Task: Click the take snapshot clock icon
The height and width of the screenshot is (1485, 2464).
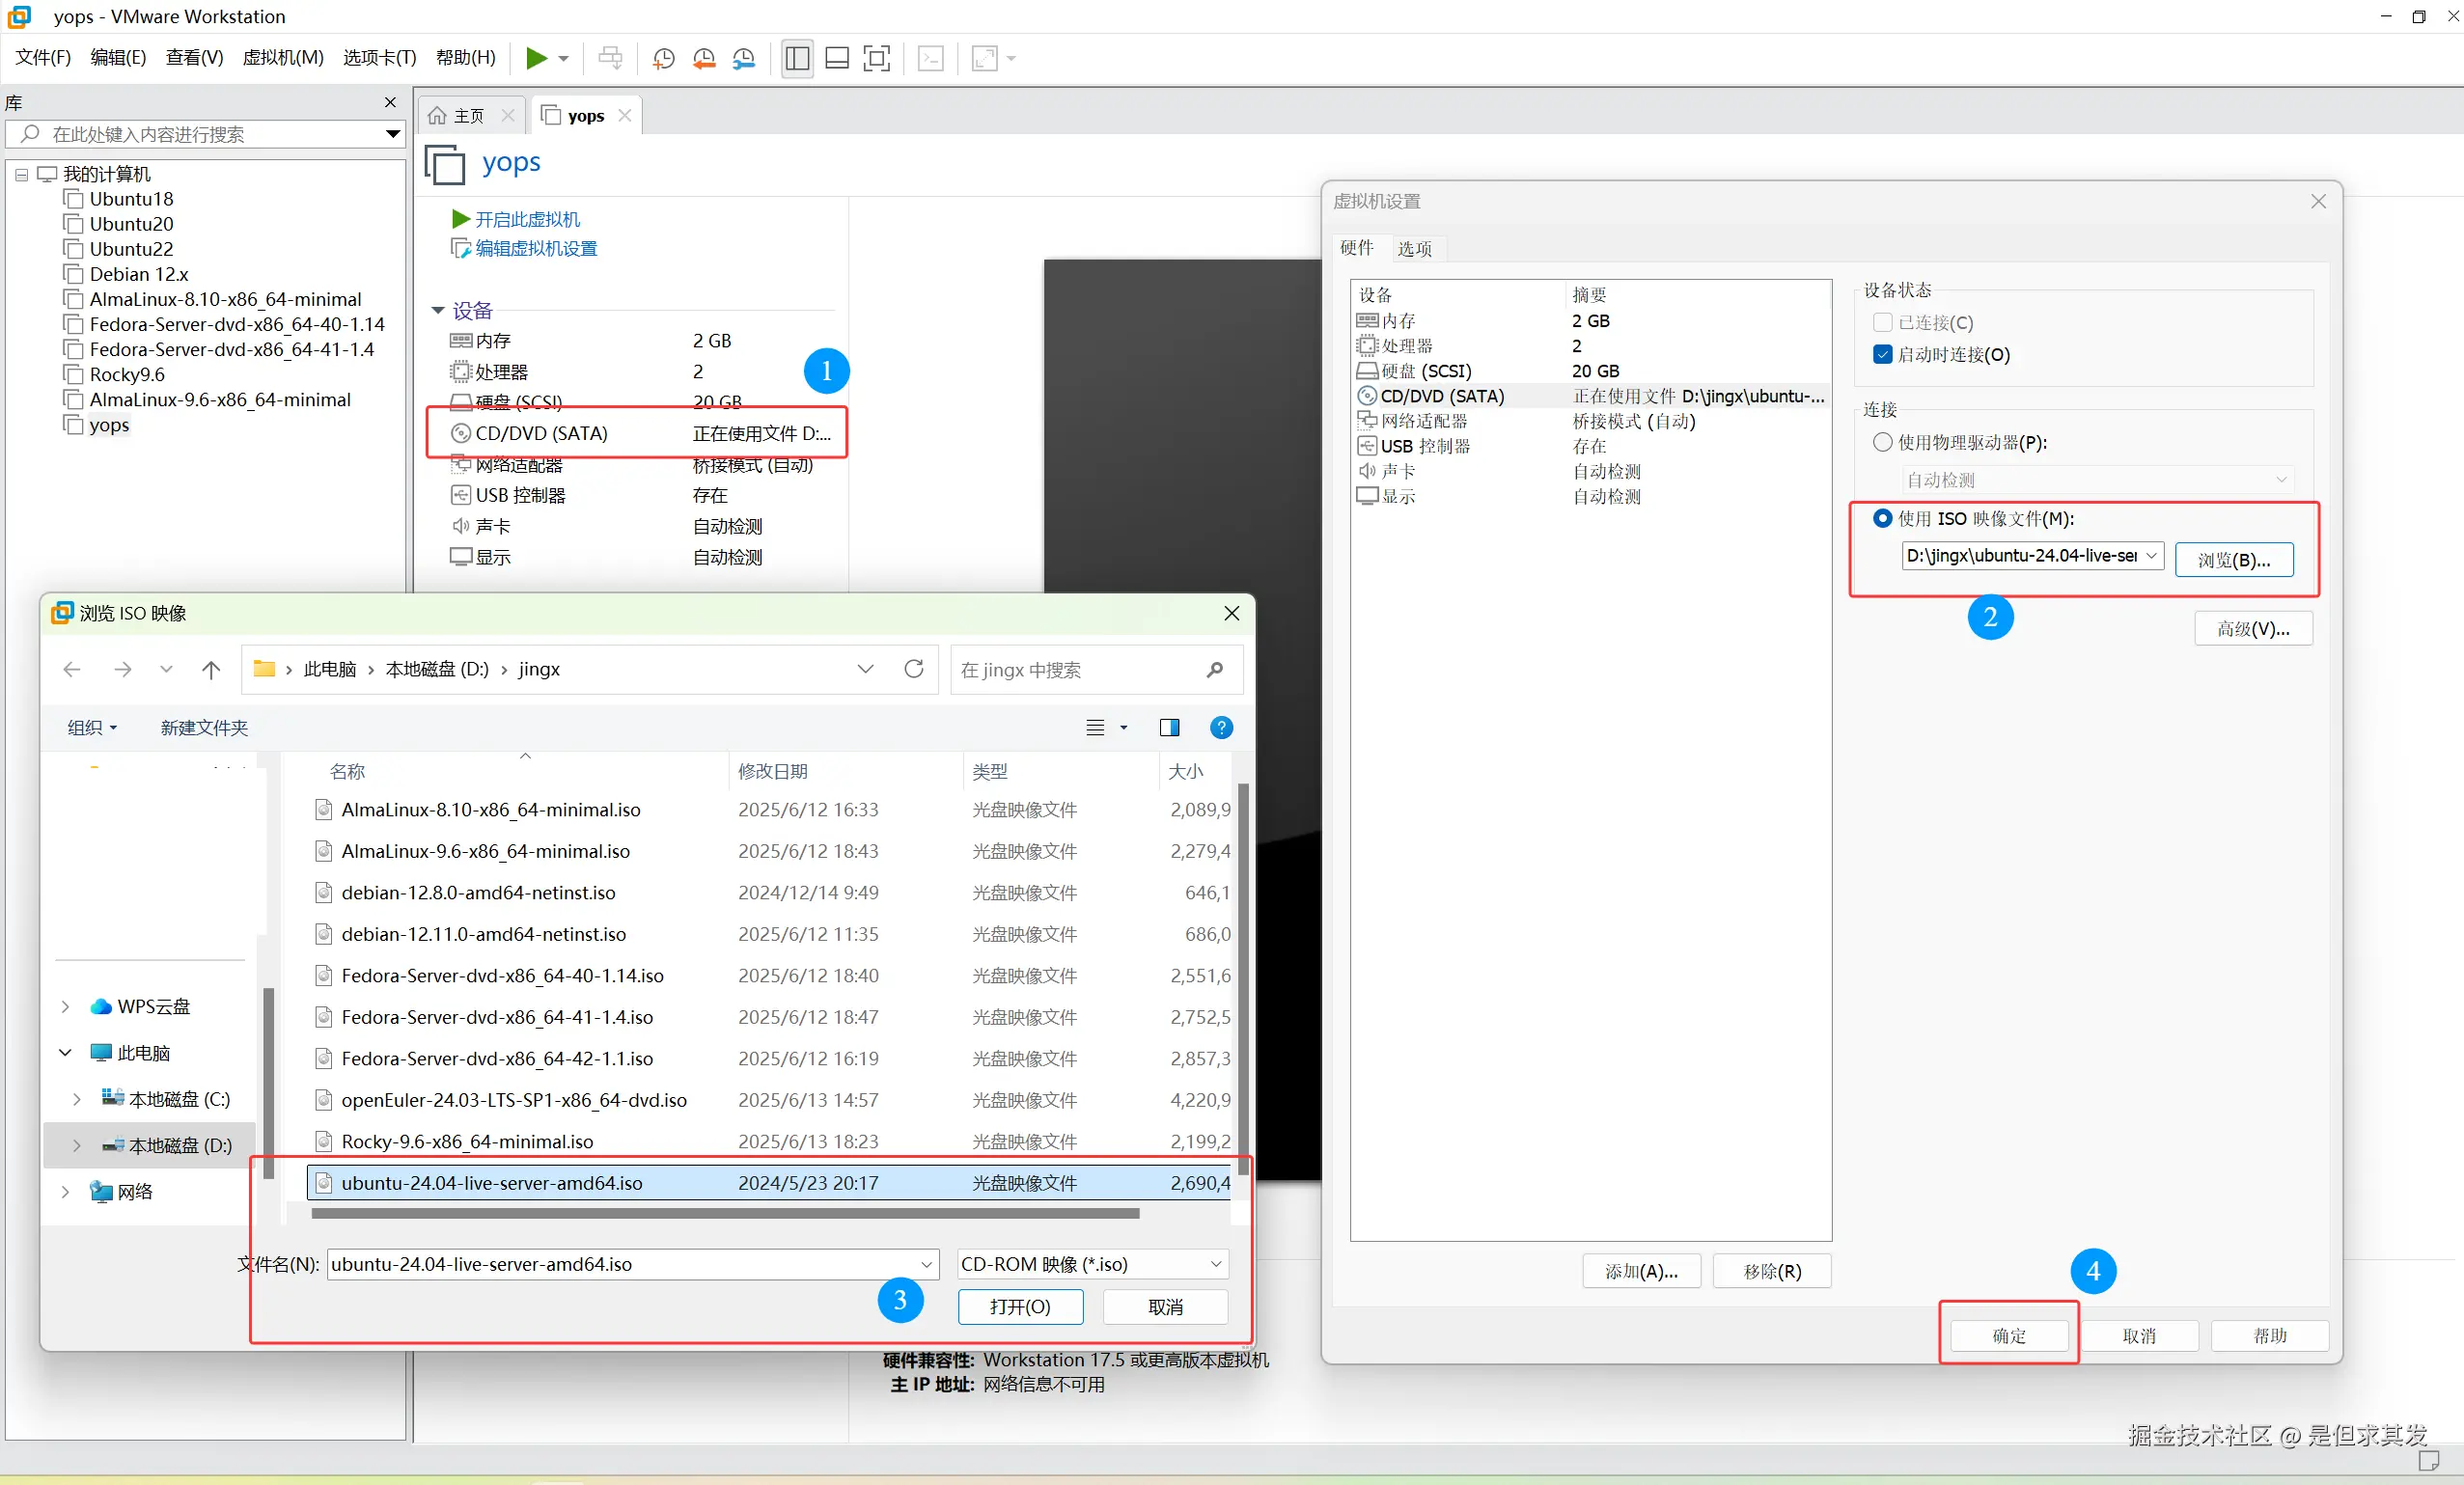Action: 663,58
